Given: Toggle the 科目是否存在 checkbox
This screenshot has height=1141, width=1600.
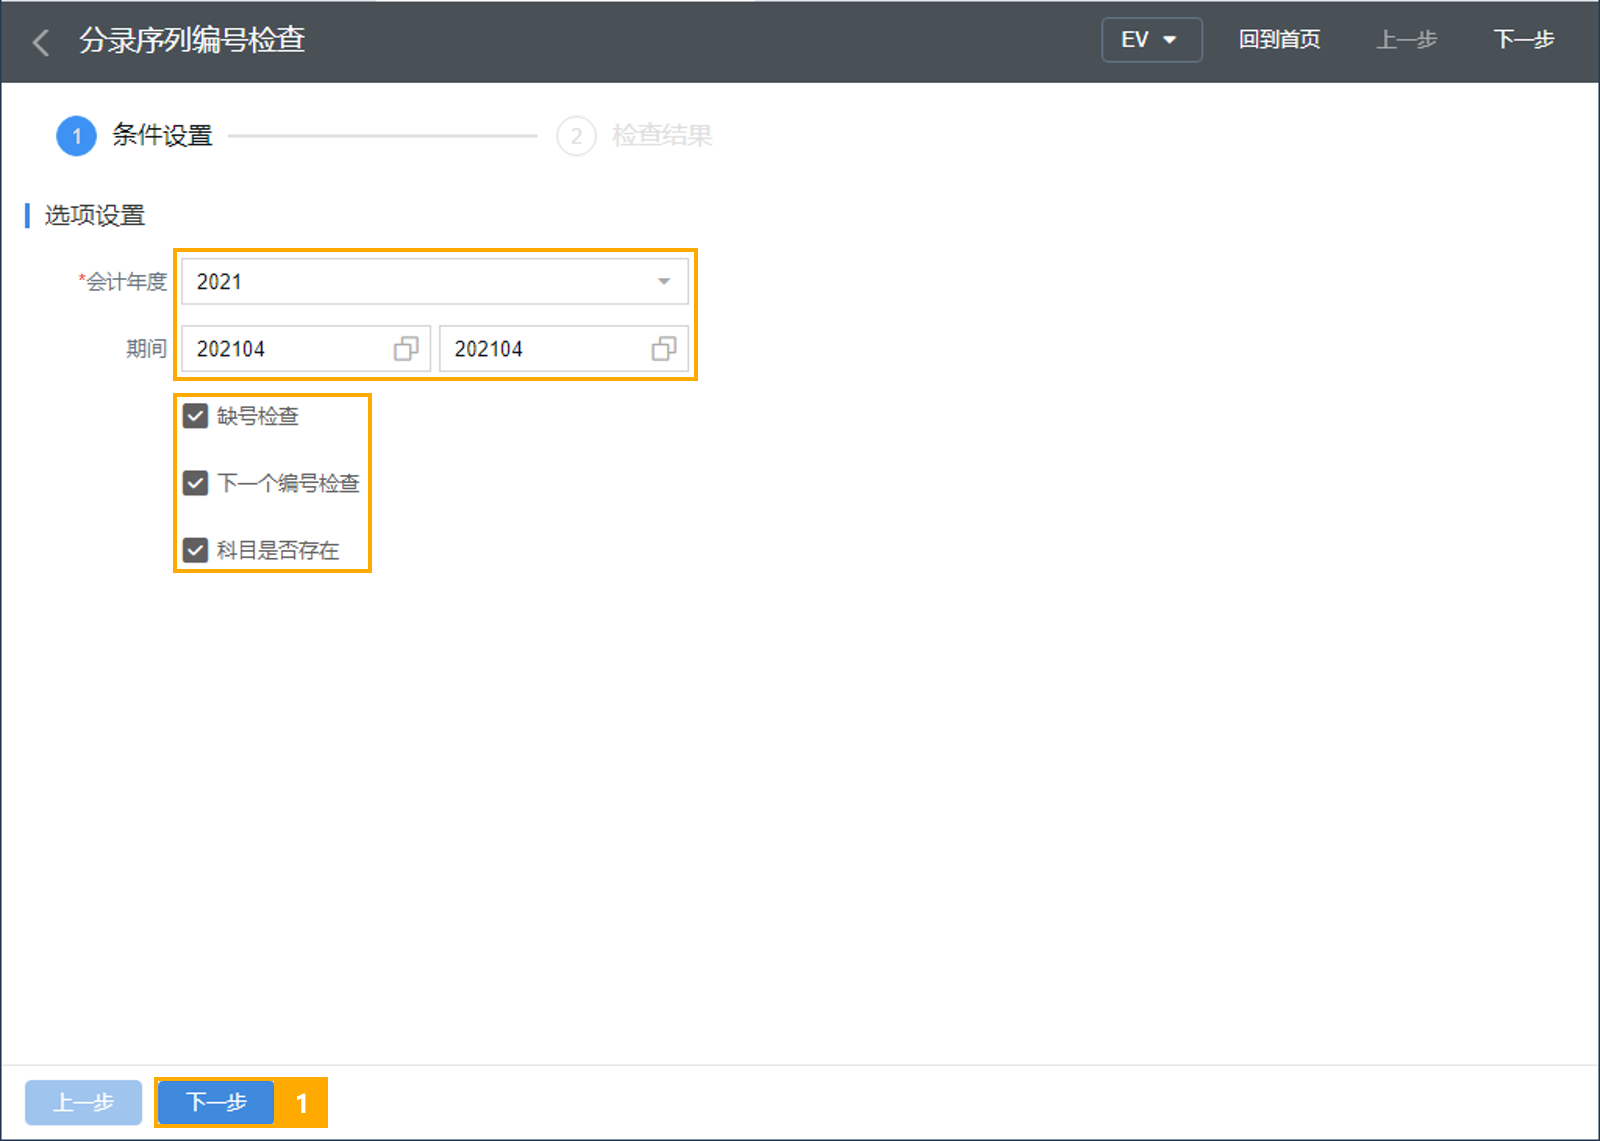Looking at the screenshot, I should tap(196, 550).
